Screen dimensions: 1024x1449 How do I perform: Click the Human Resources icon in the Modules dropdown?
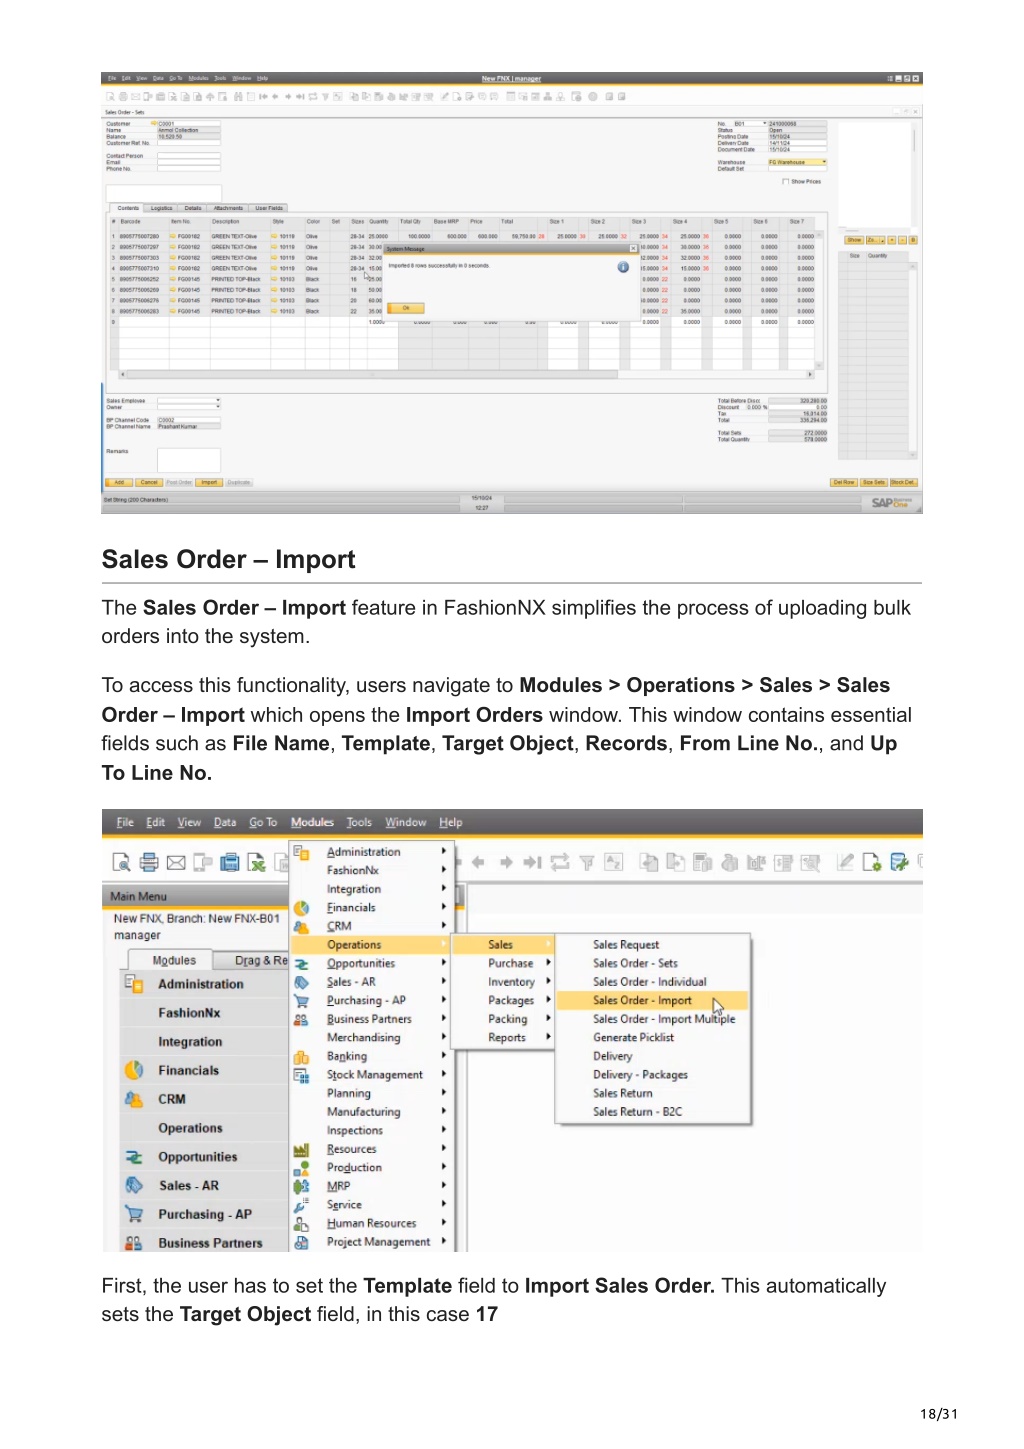(301, 1224)
